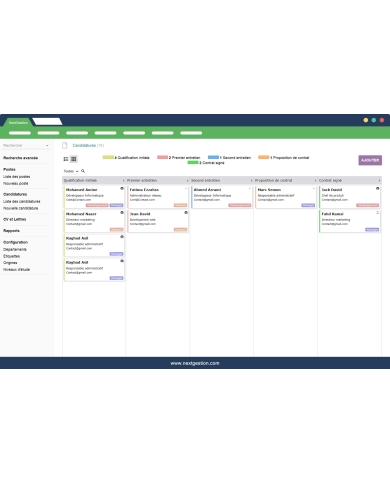Click red tag on Ahmed Amami card
This screenshot has width=390, height=484.
[240, 205]
